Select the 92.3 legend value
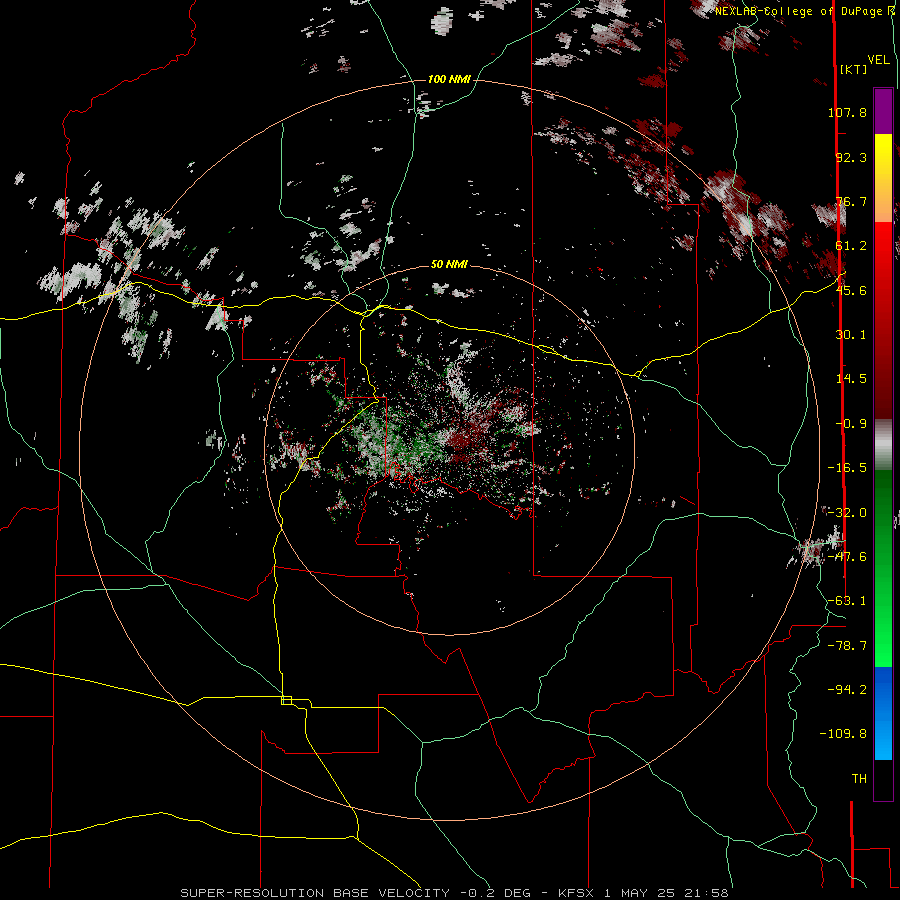This screenshot has height=900, width=900. (x=851, y=157)
